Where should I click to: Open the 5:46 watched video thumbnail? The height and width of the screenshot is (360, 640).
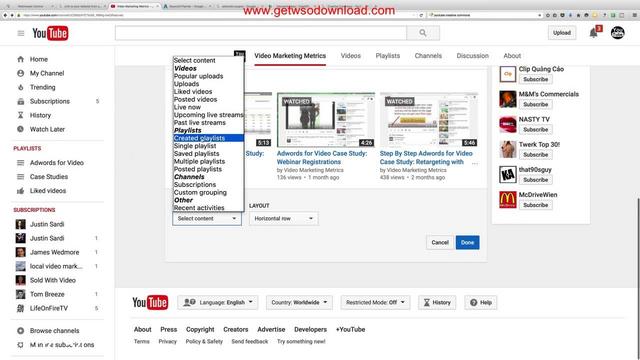(x=429, y=120)
